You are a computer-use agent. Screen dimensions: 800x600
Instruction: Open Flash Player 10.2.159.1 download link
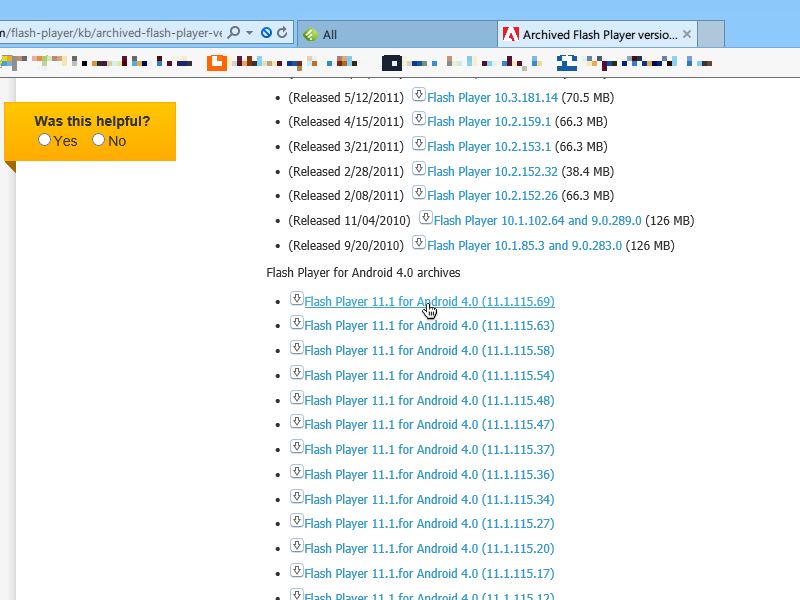(489, 122)
